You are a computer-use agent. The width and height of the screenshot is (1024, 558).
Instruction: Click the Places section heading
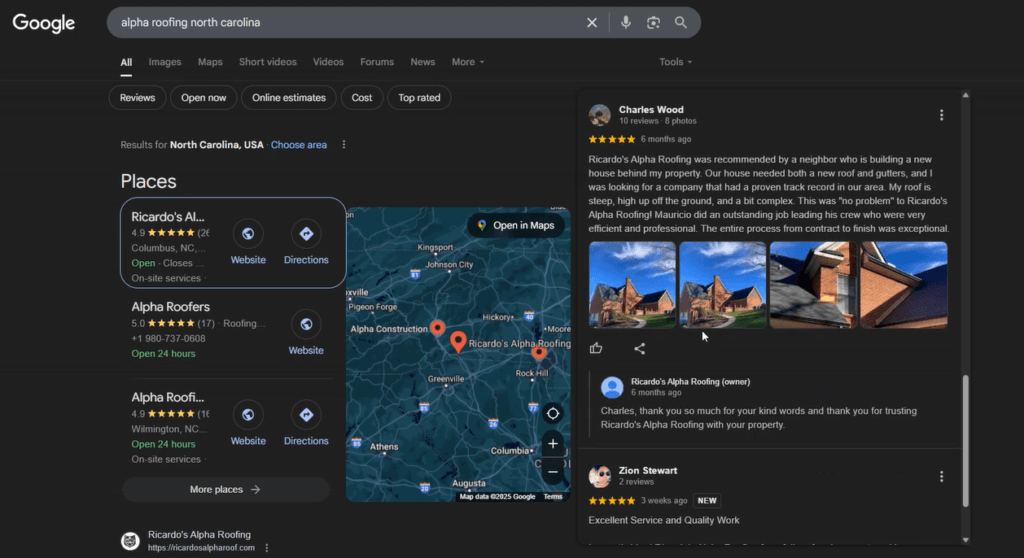point(148,182)
